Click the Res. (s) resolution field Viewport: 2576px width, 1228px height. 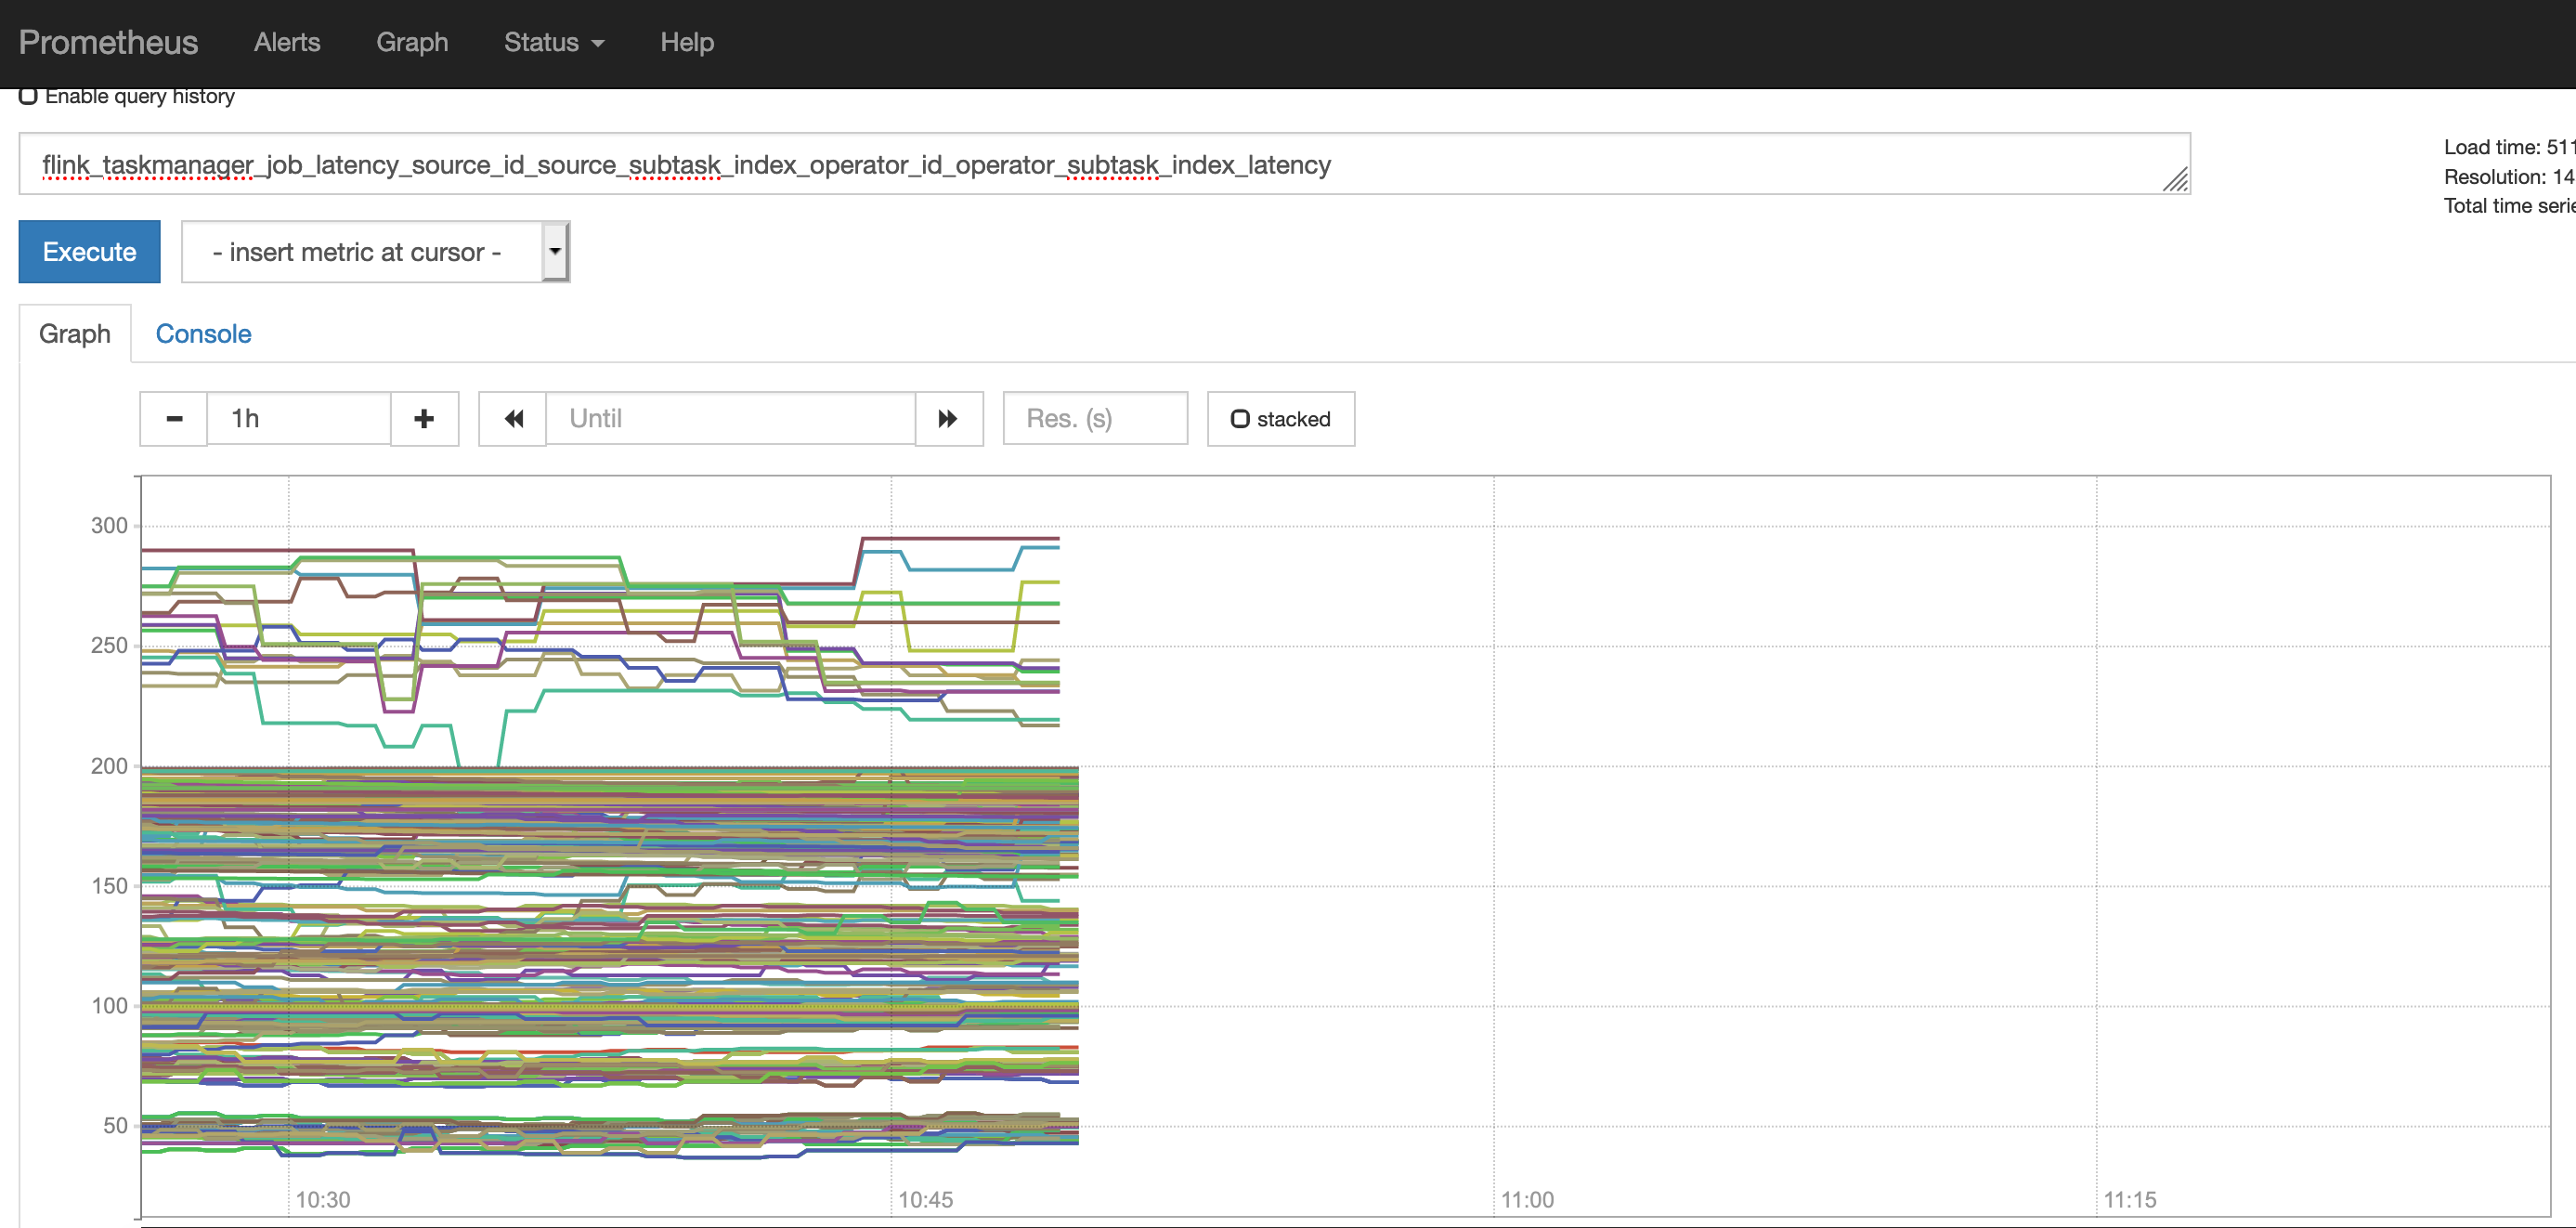tap(1094, 419)
